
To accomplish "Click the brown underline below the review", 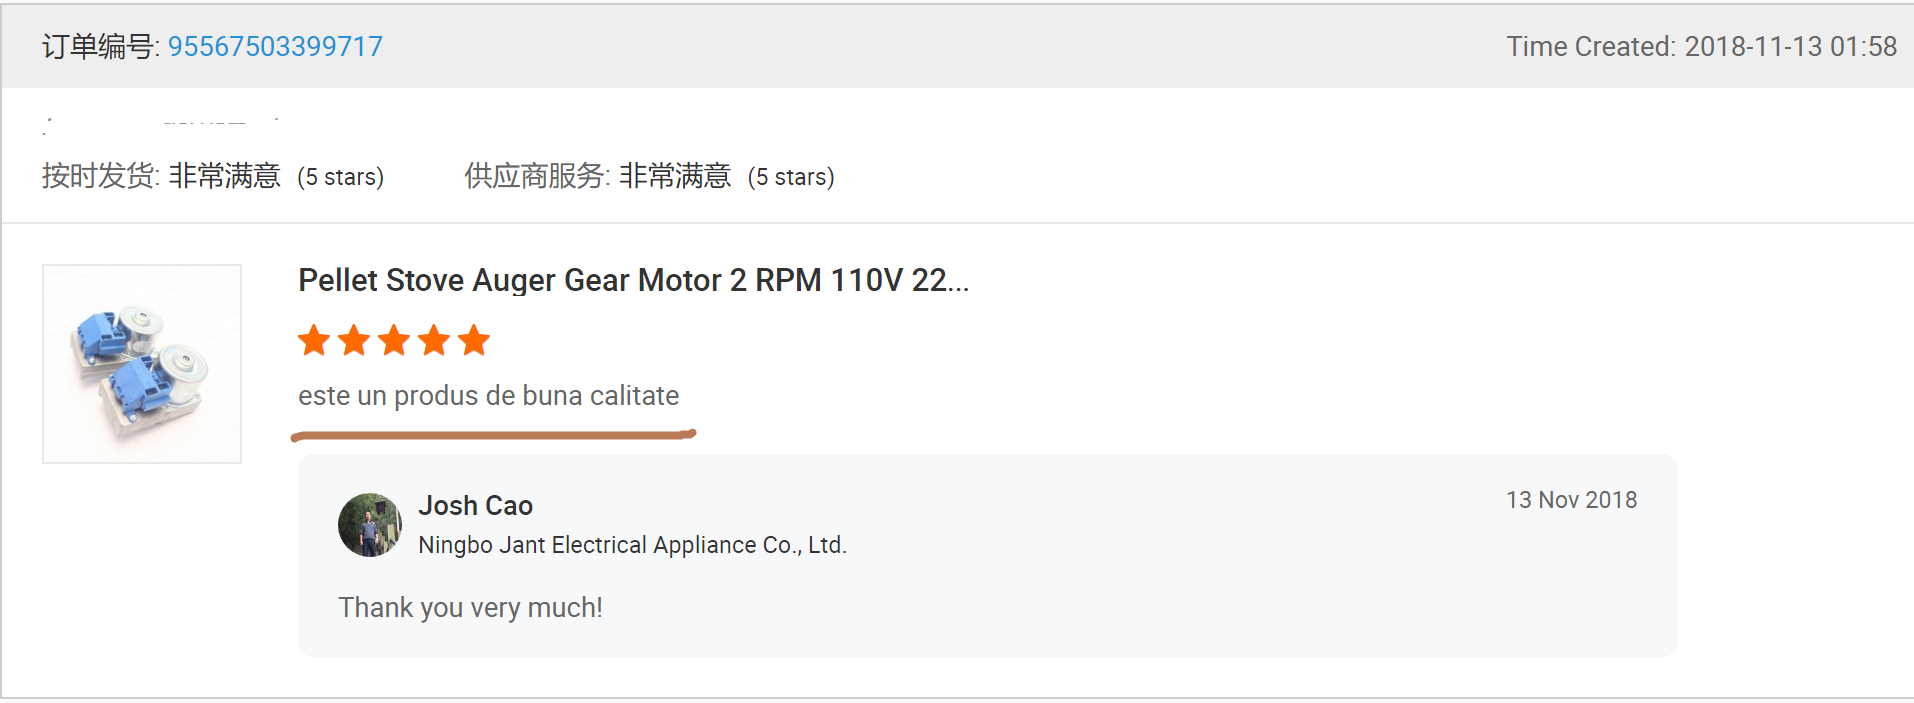I will [493, 435].
